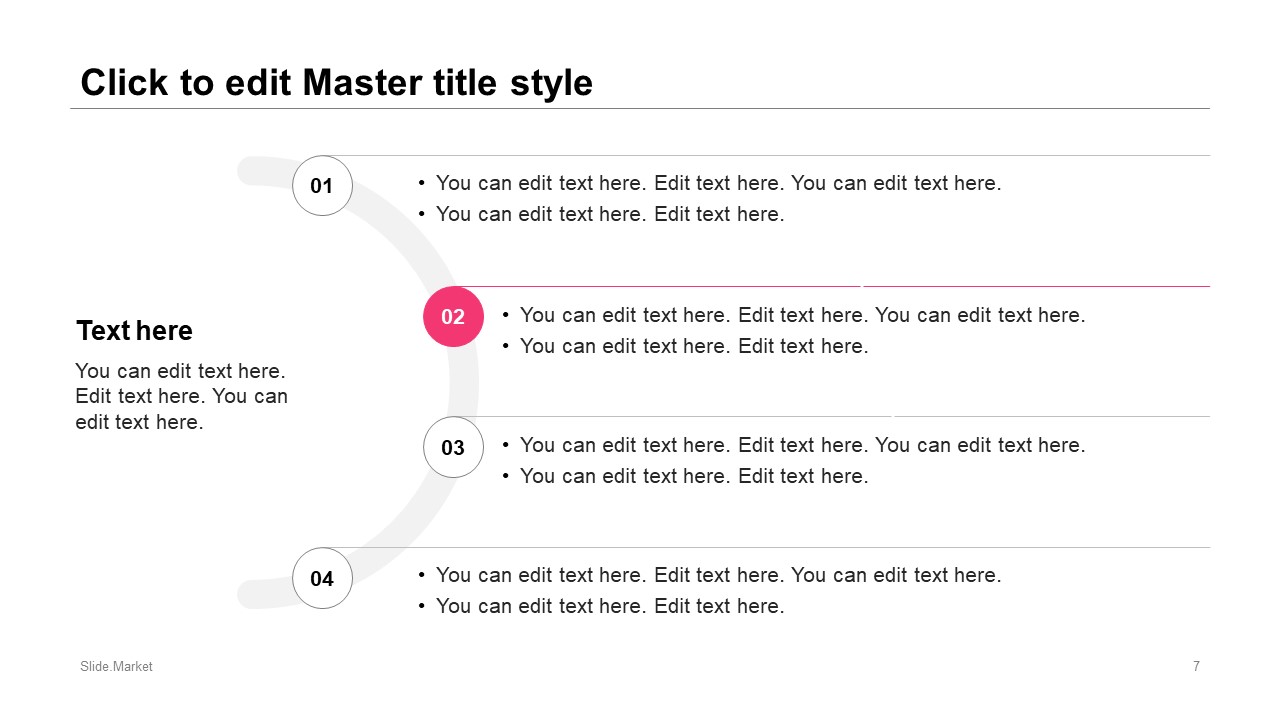The width and height of the screenshot is (1280, 720).
Task: Click the Slide.Market footer text
Action: pos(117,666)
